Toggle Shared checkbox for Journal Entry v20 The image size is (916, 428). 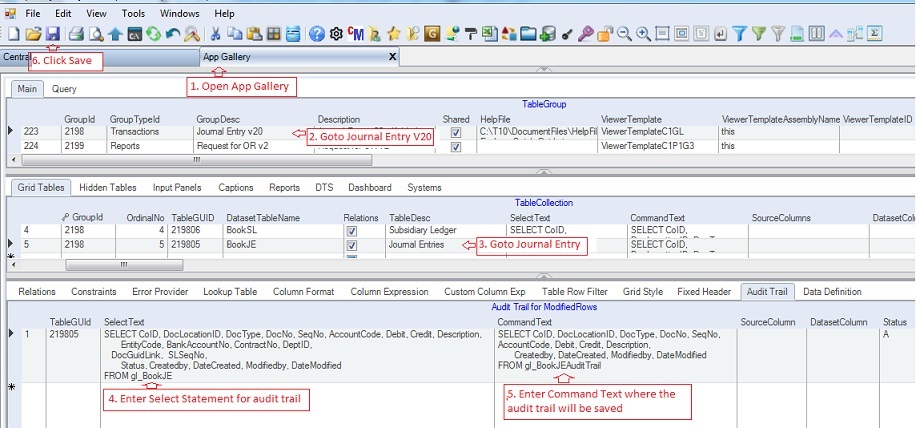pyautogui.click(x=456, y=133)
